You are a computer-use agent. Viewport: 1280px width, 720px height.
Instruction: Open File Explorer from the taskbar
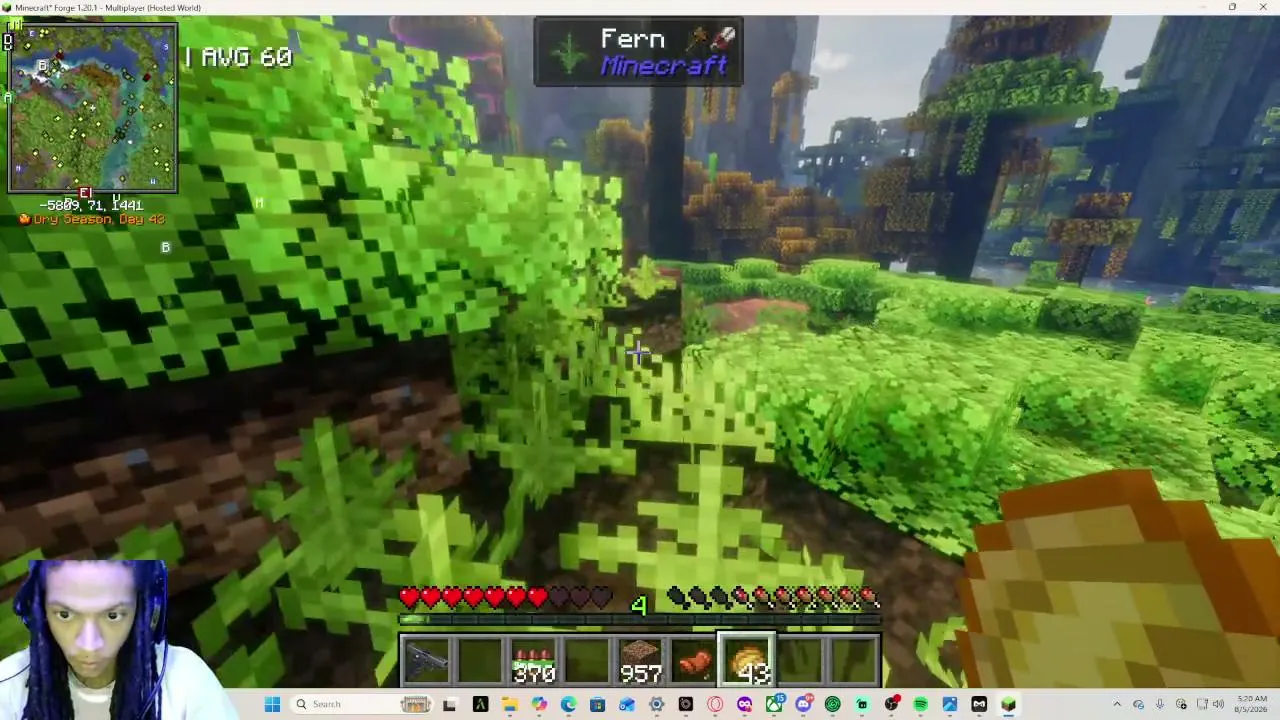[x=510, y=704]
